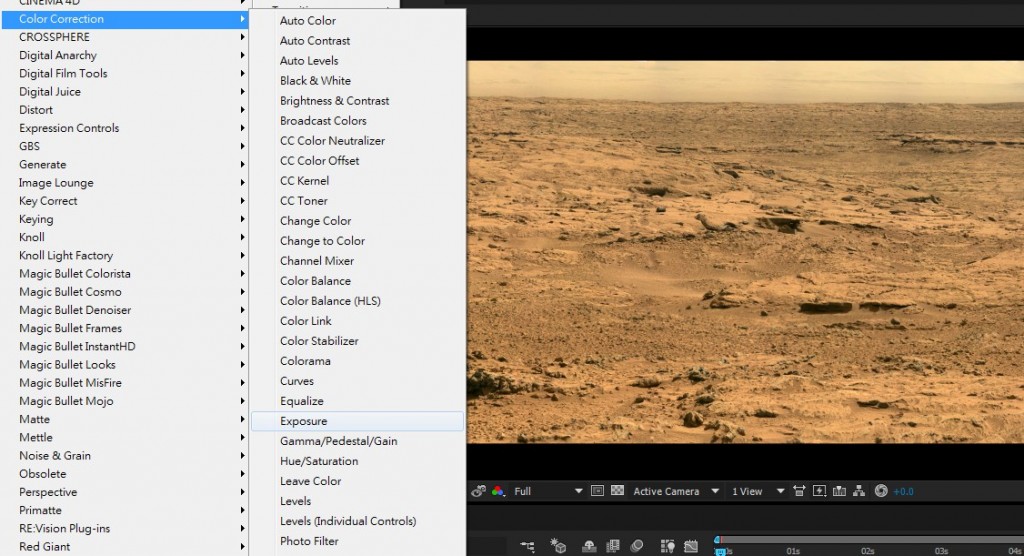Click the Reset Exposure aperture icon
The image size is (1024, 556).
coord(881,491)
